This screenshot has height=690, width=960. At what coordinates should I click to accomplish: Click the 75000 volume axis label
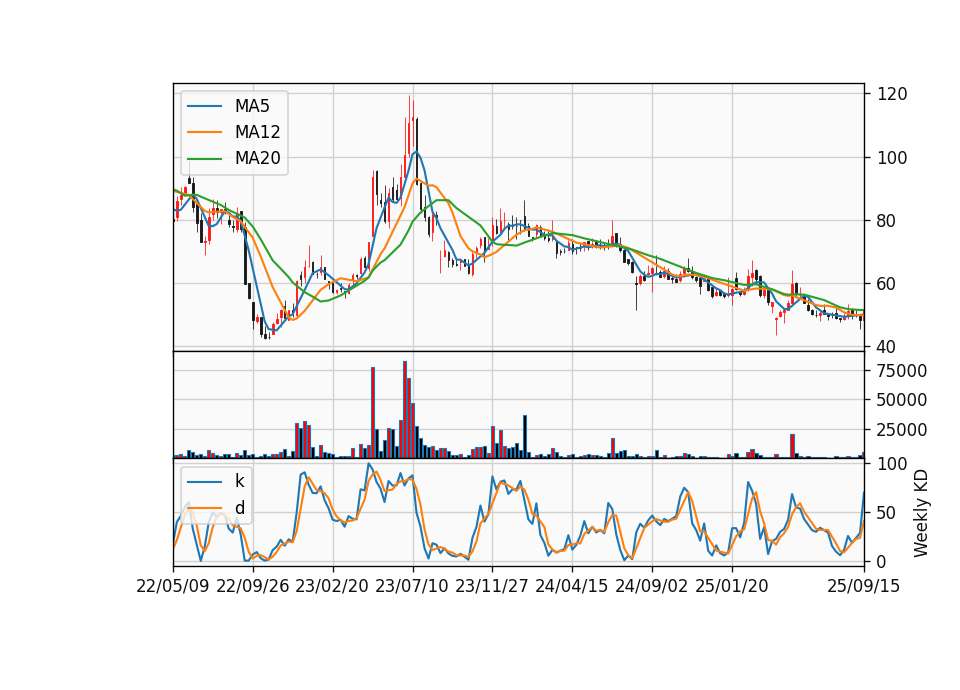click(902, 371)
